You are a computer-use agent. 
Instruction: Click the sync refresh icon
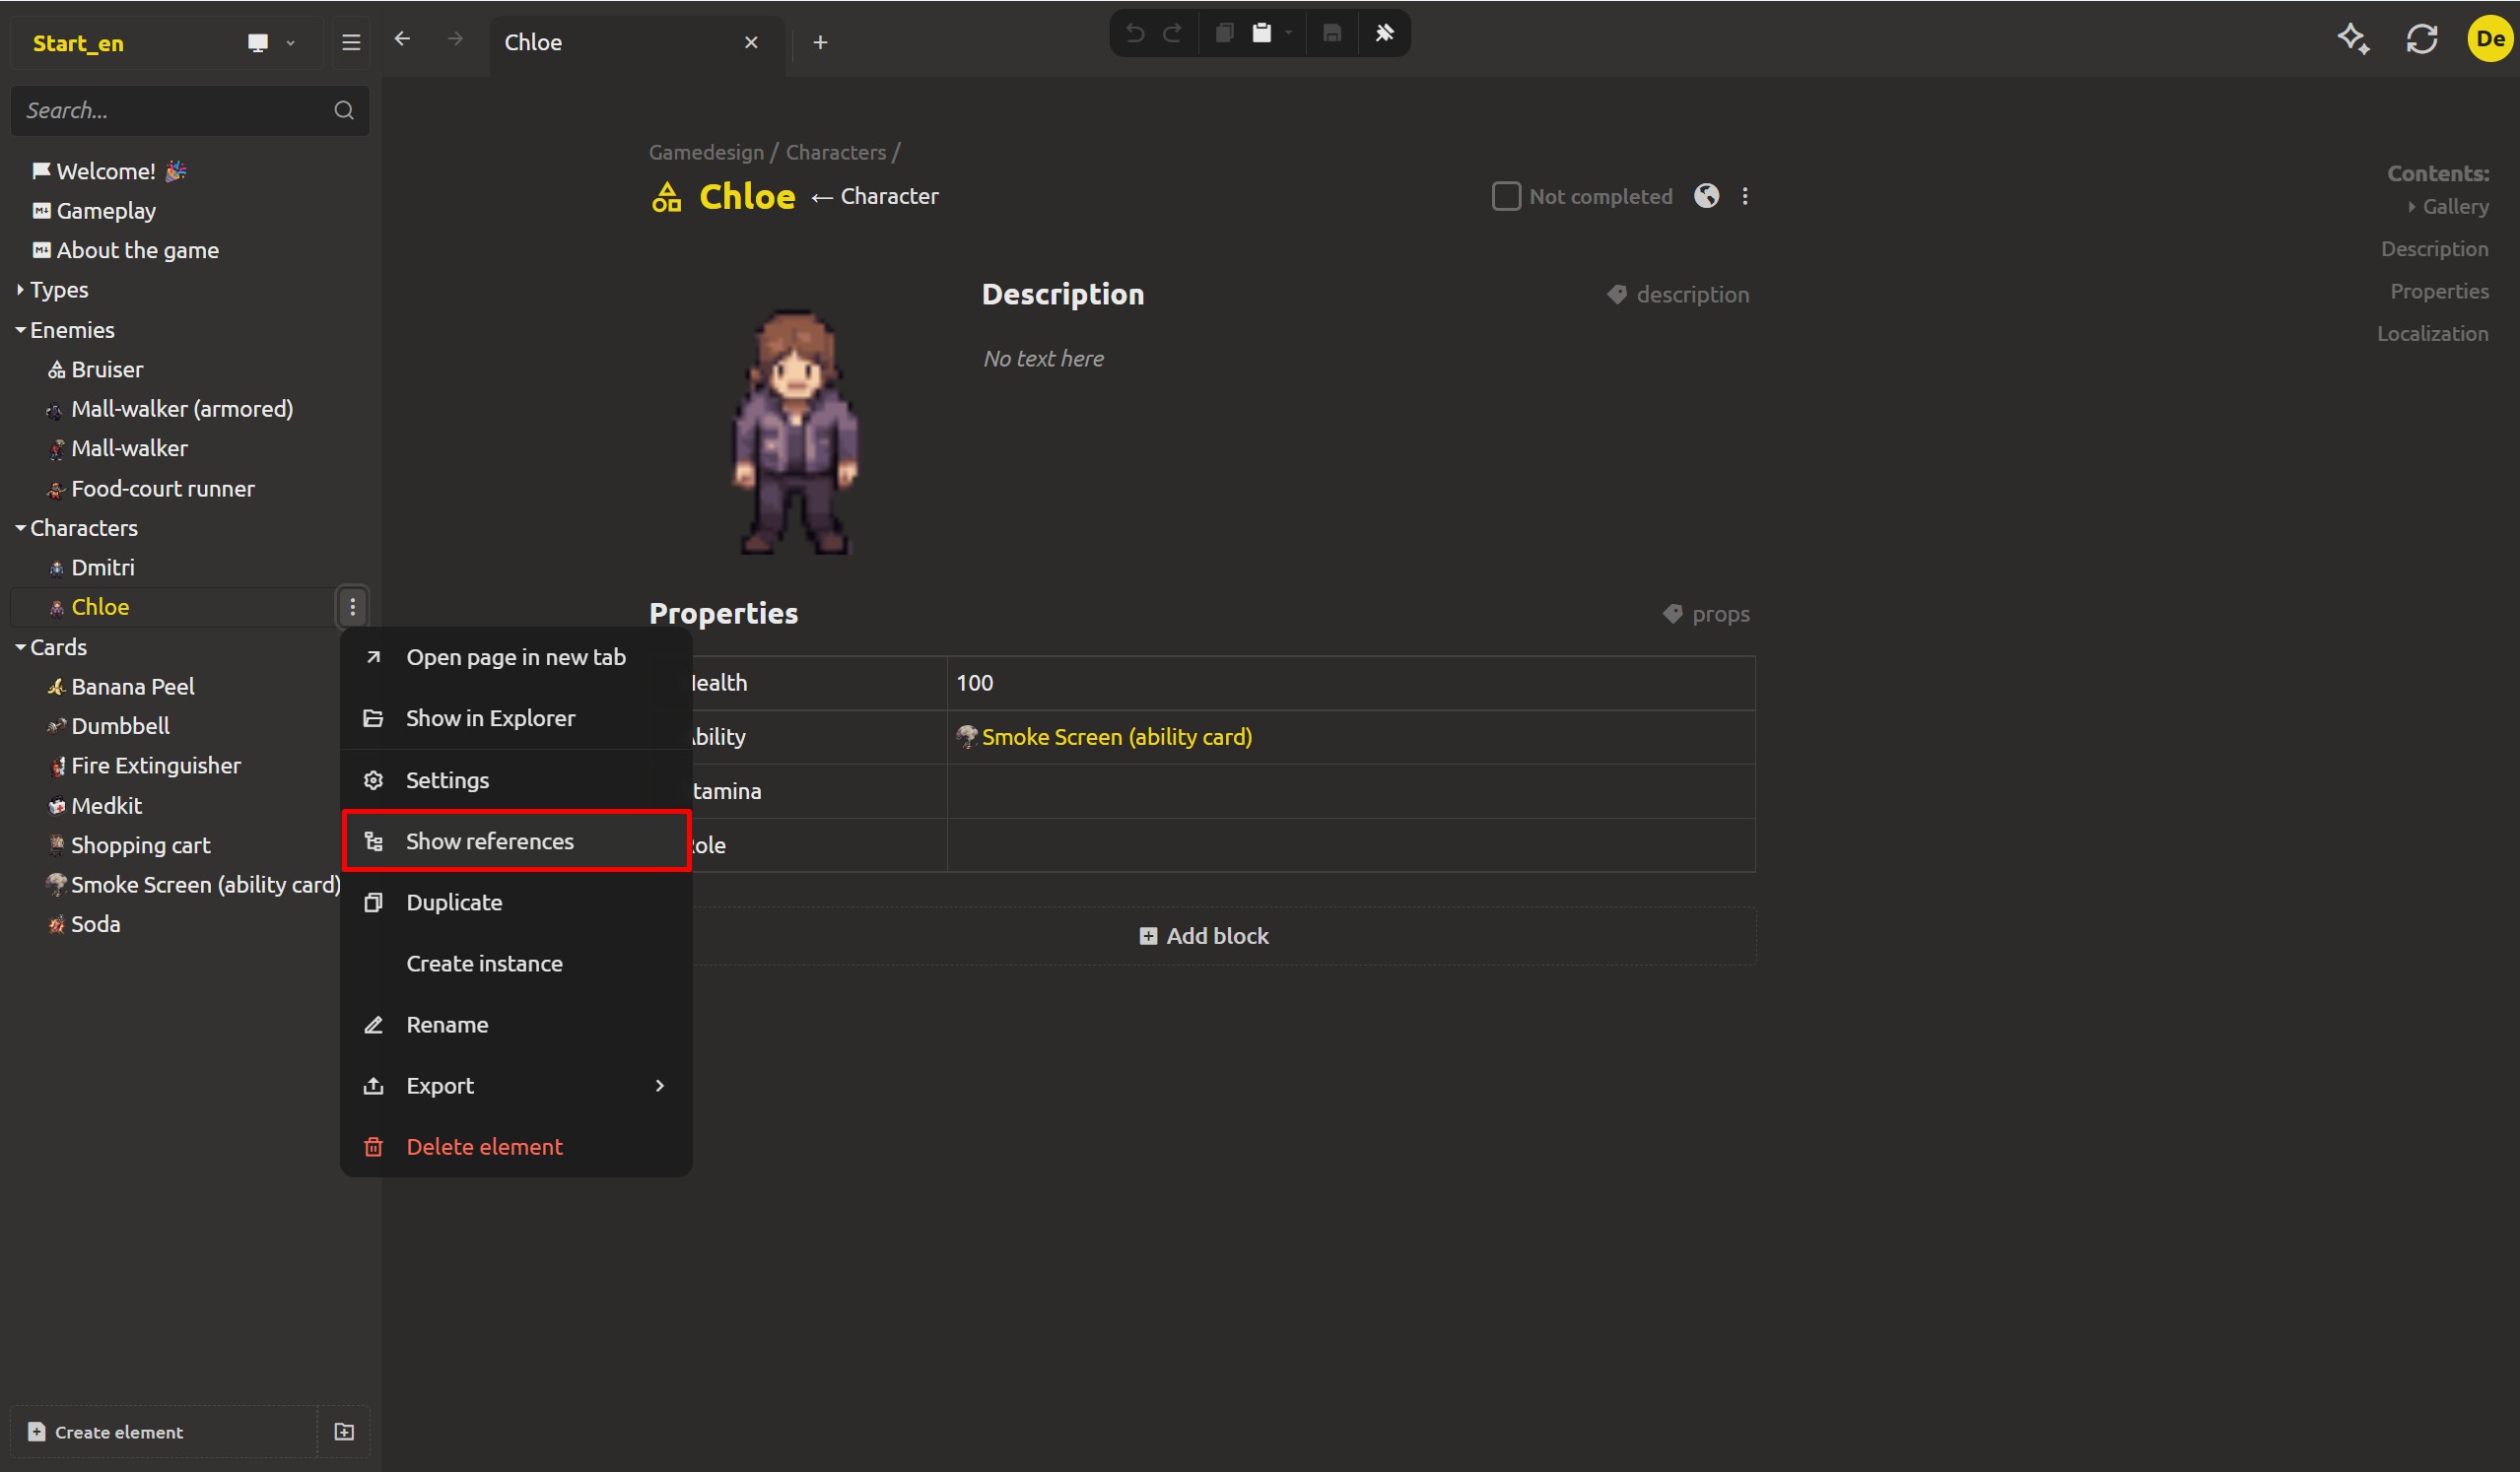click(2421, 40)
